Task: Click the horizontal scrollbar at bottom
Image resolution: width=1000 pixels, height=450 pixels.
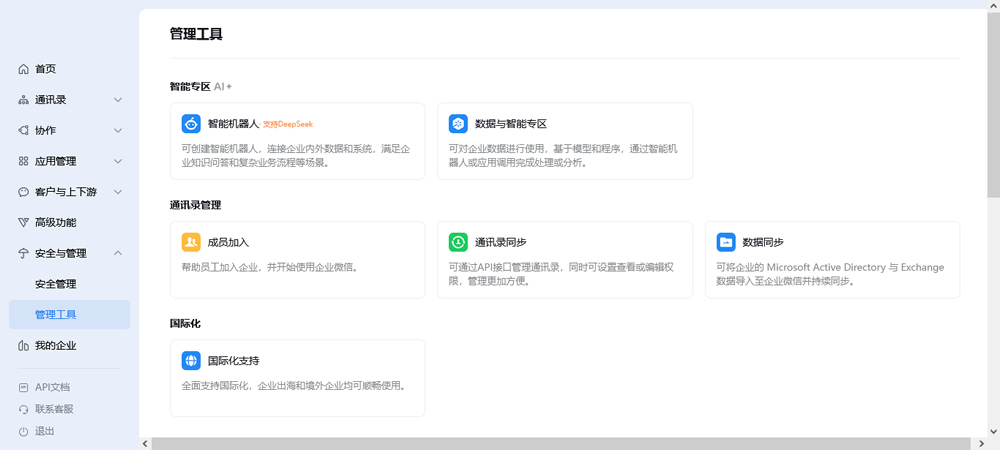Action: pyautogui.click(x=560, y=443)
